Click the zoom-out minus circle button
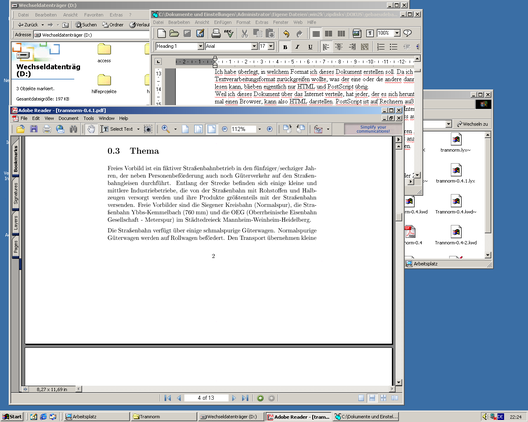The width and height of the screenshot is (528, 422). tap(225, 129)
